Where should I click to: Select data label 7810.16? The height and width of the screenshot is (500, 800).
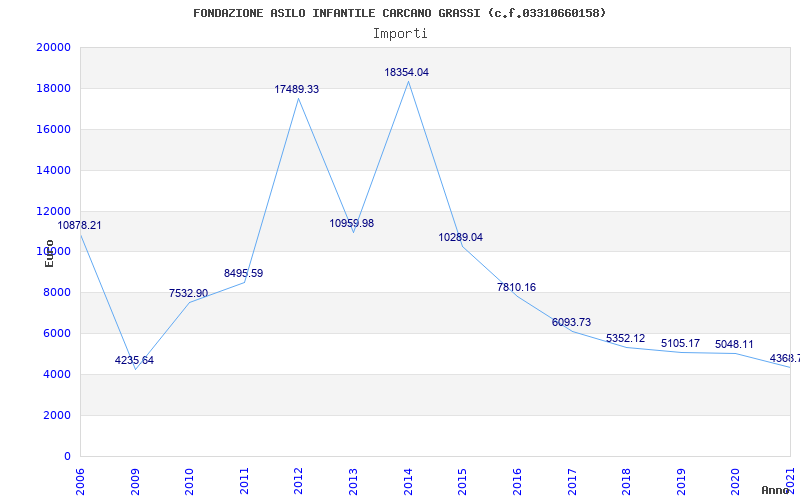coord(516,287)
